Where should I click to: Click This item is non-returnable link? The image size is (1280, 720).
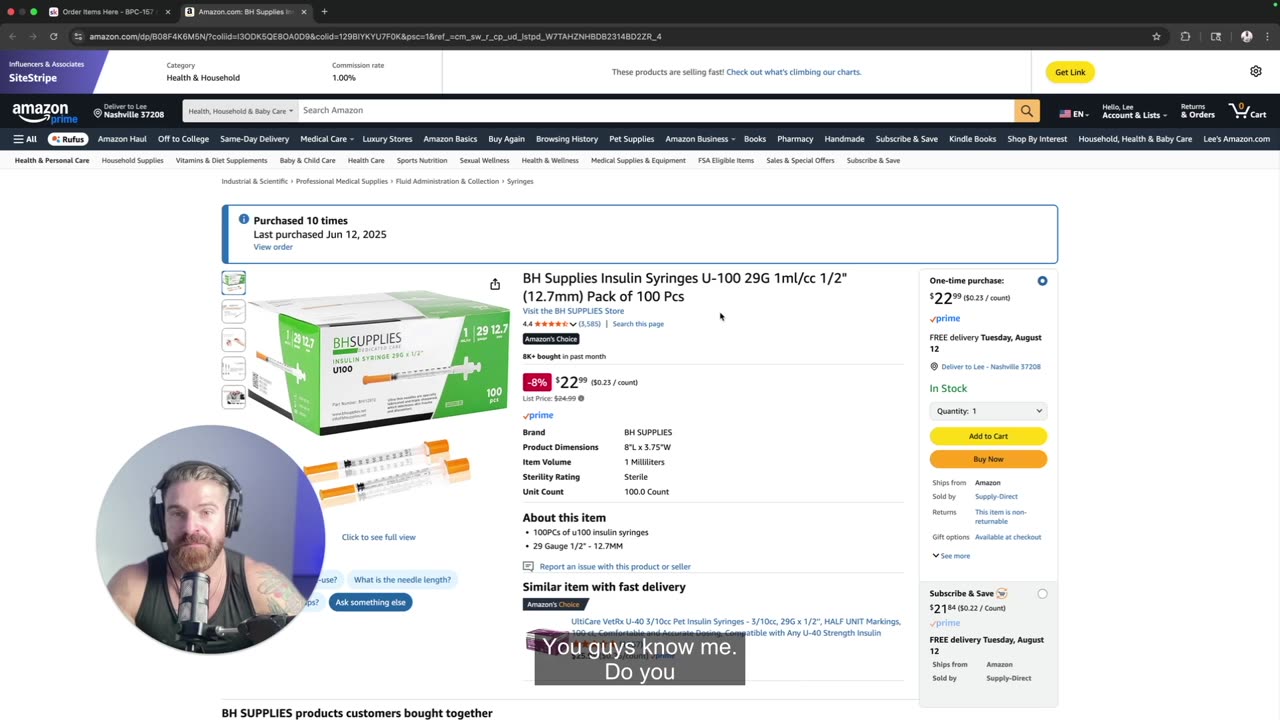point(1001,516)
